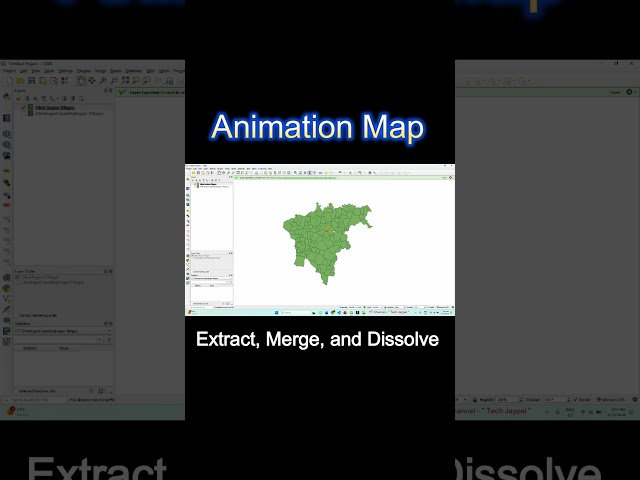
Task: Select the Zoom In magnifier tool
Action: click(x=103, y=81)
